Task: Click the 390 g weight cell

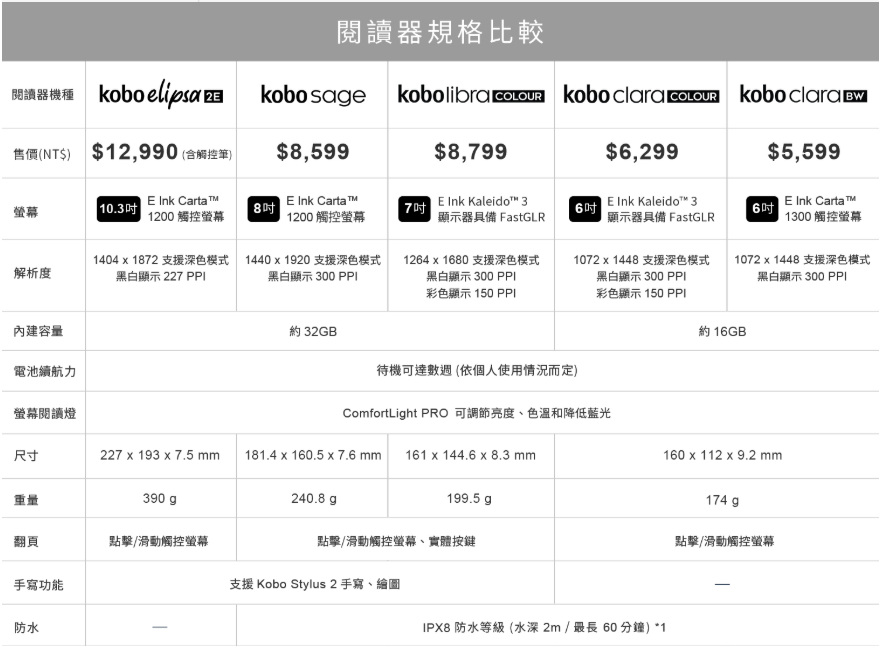Action: (160, 499)
